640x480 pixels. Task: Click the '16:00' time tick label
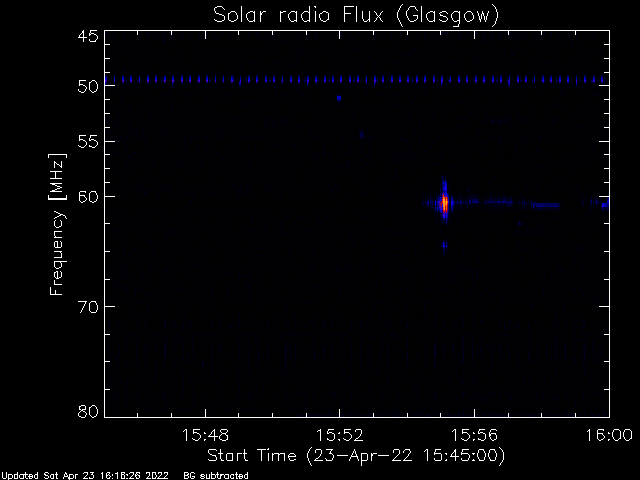point(609,435)
